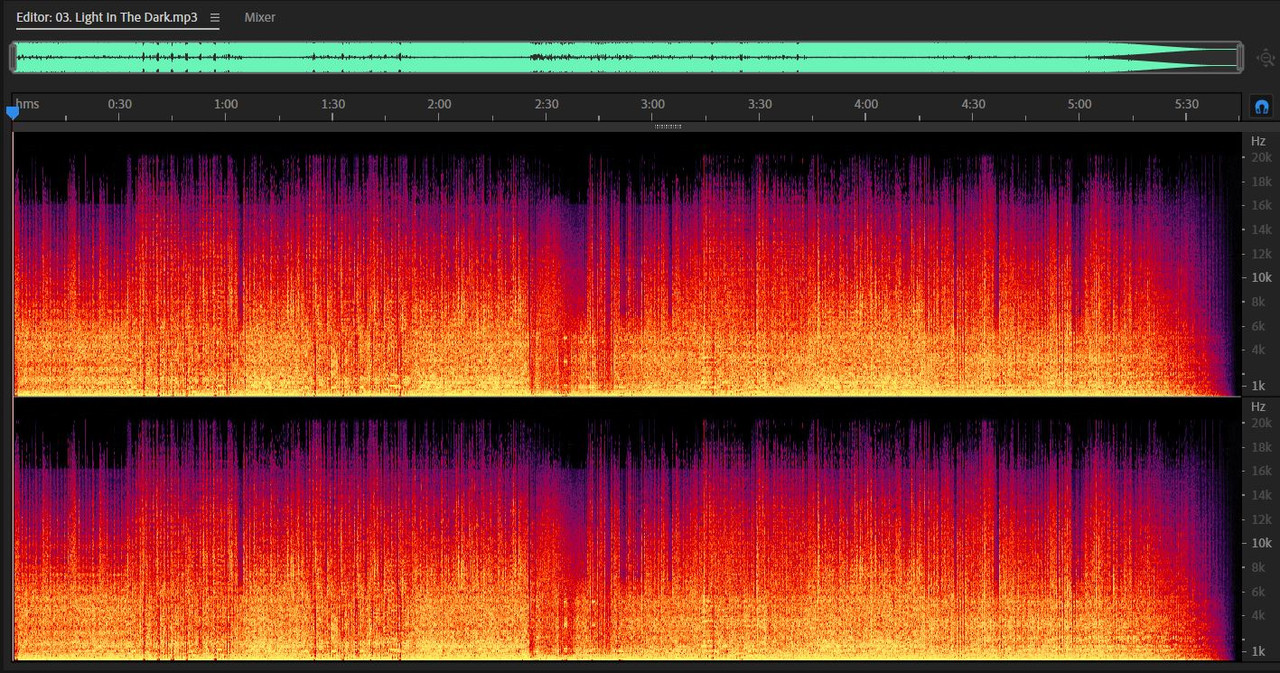The image size is (1280, 673).
Task: Click inside the upper channel spectrogram display
Action: click(627, 264)
